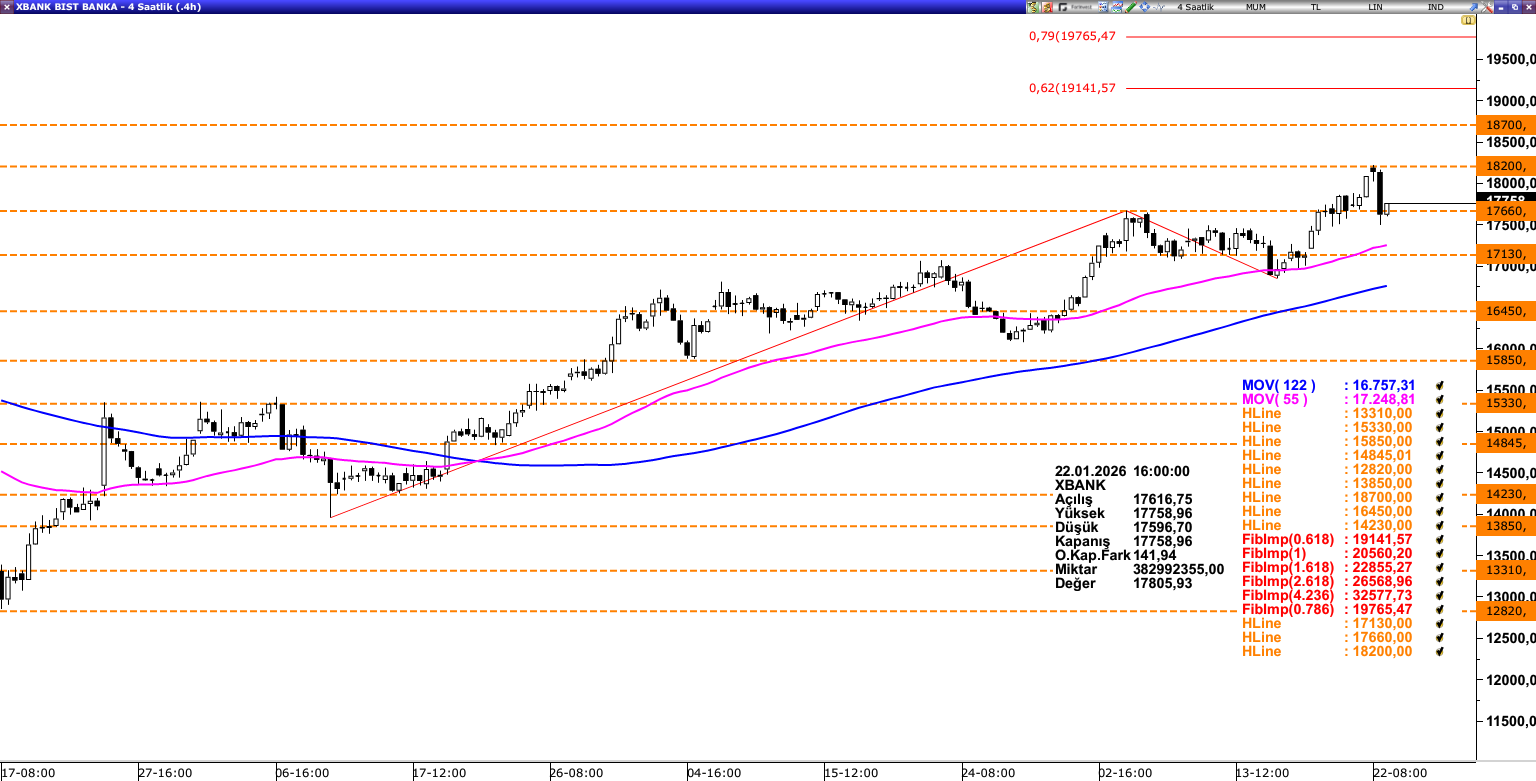Screen dimensions: 1536x781
Task: Open the 4 Saatlik timeframe selector
Action: (x=1195, y=7)
